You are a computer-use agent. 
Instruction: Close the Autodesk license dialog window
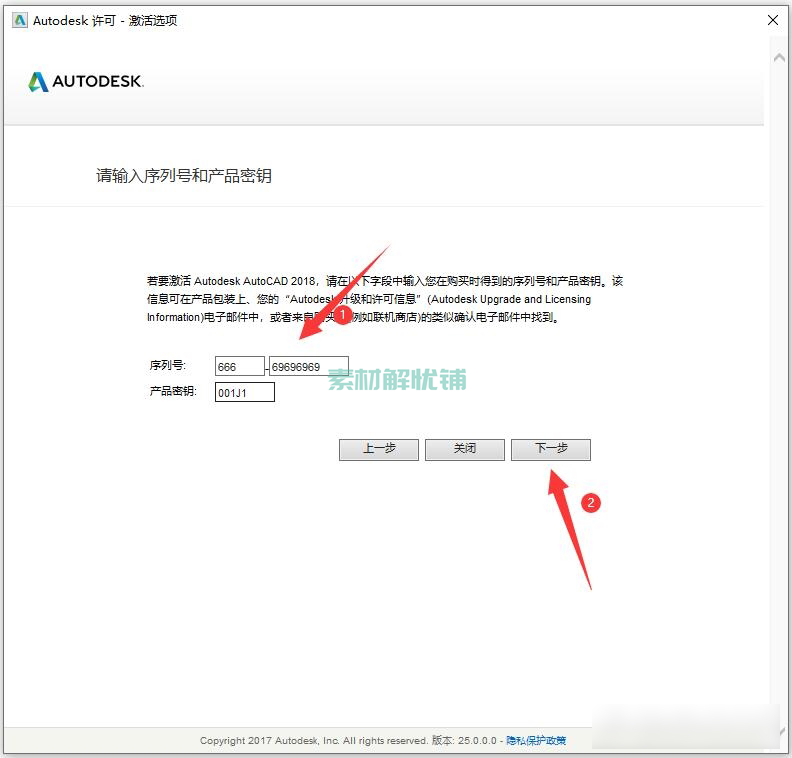[773, 20]
